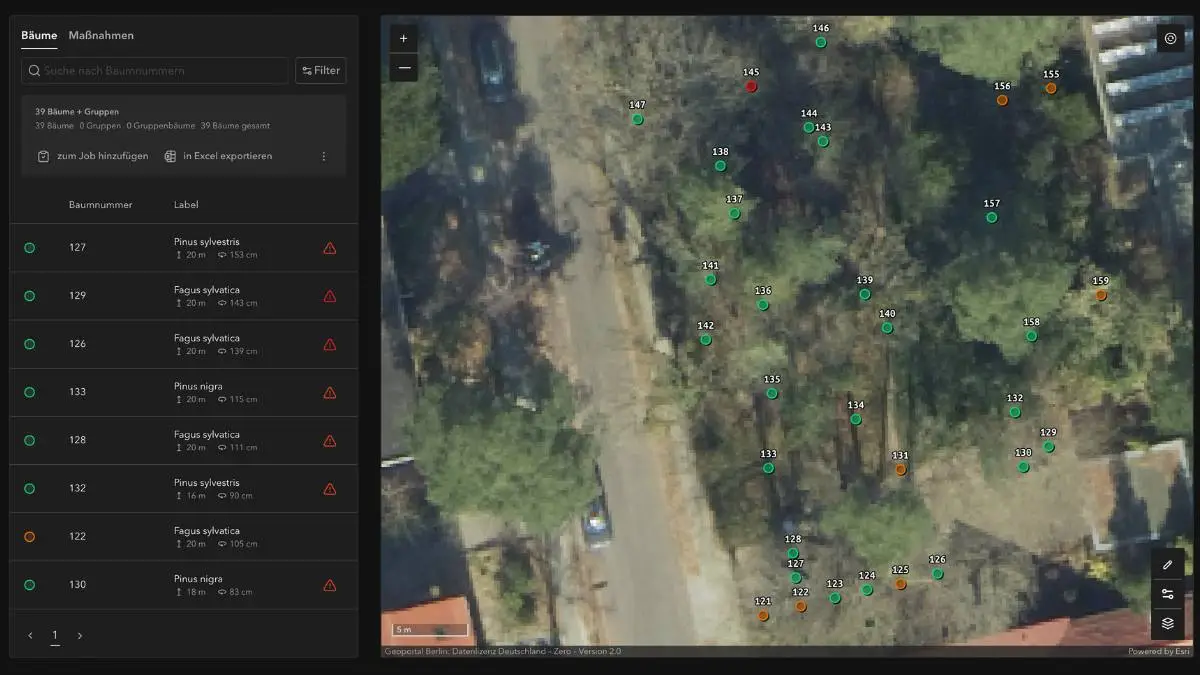Sort by Baumnummer column header
The image size is (1200, 675).
tap(100, 205)
